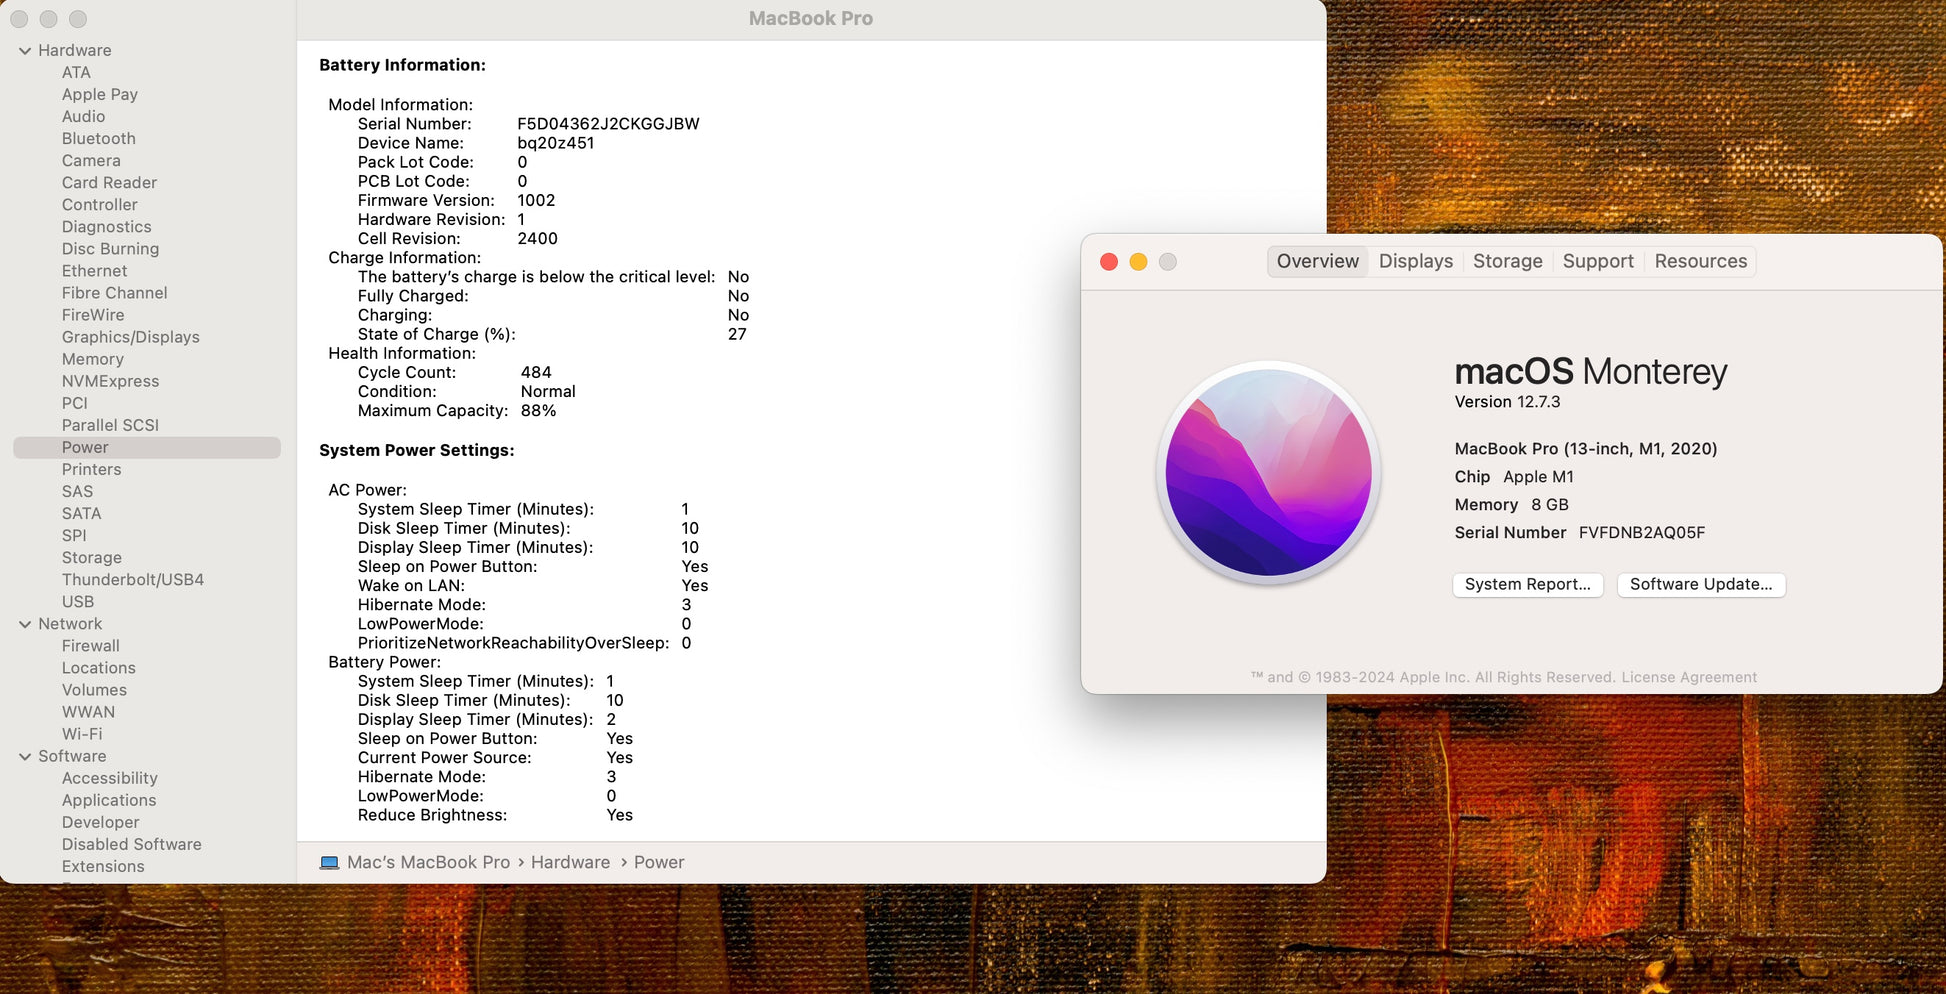
Task: Collapse the Hardware section in sidebar
Action: coord(25,51)
